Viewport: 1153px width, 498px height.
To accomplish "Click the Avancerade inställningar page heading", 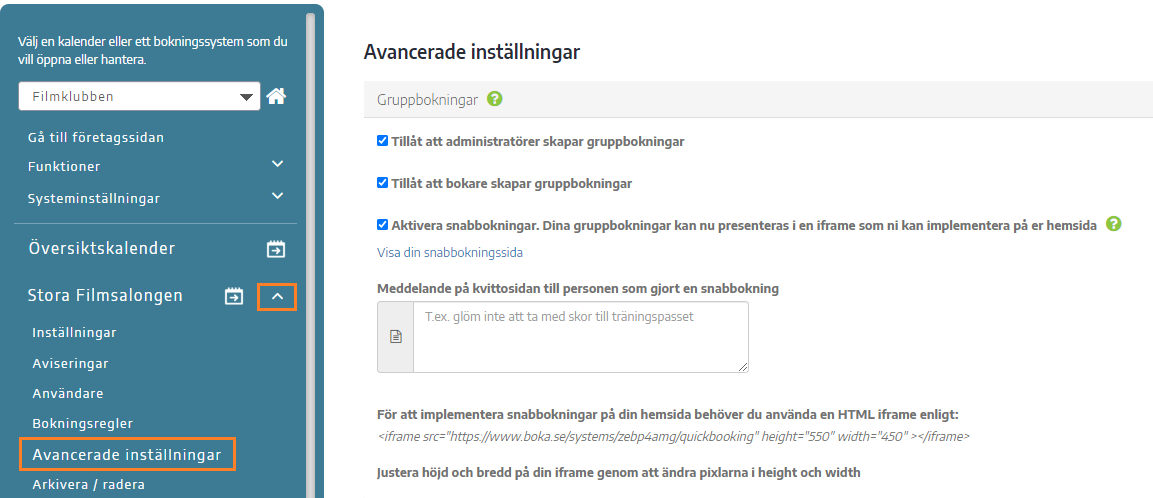I will [x=471, y=52].
